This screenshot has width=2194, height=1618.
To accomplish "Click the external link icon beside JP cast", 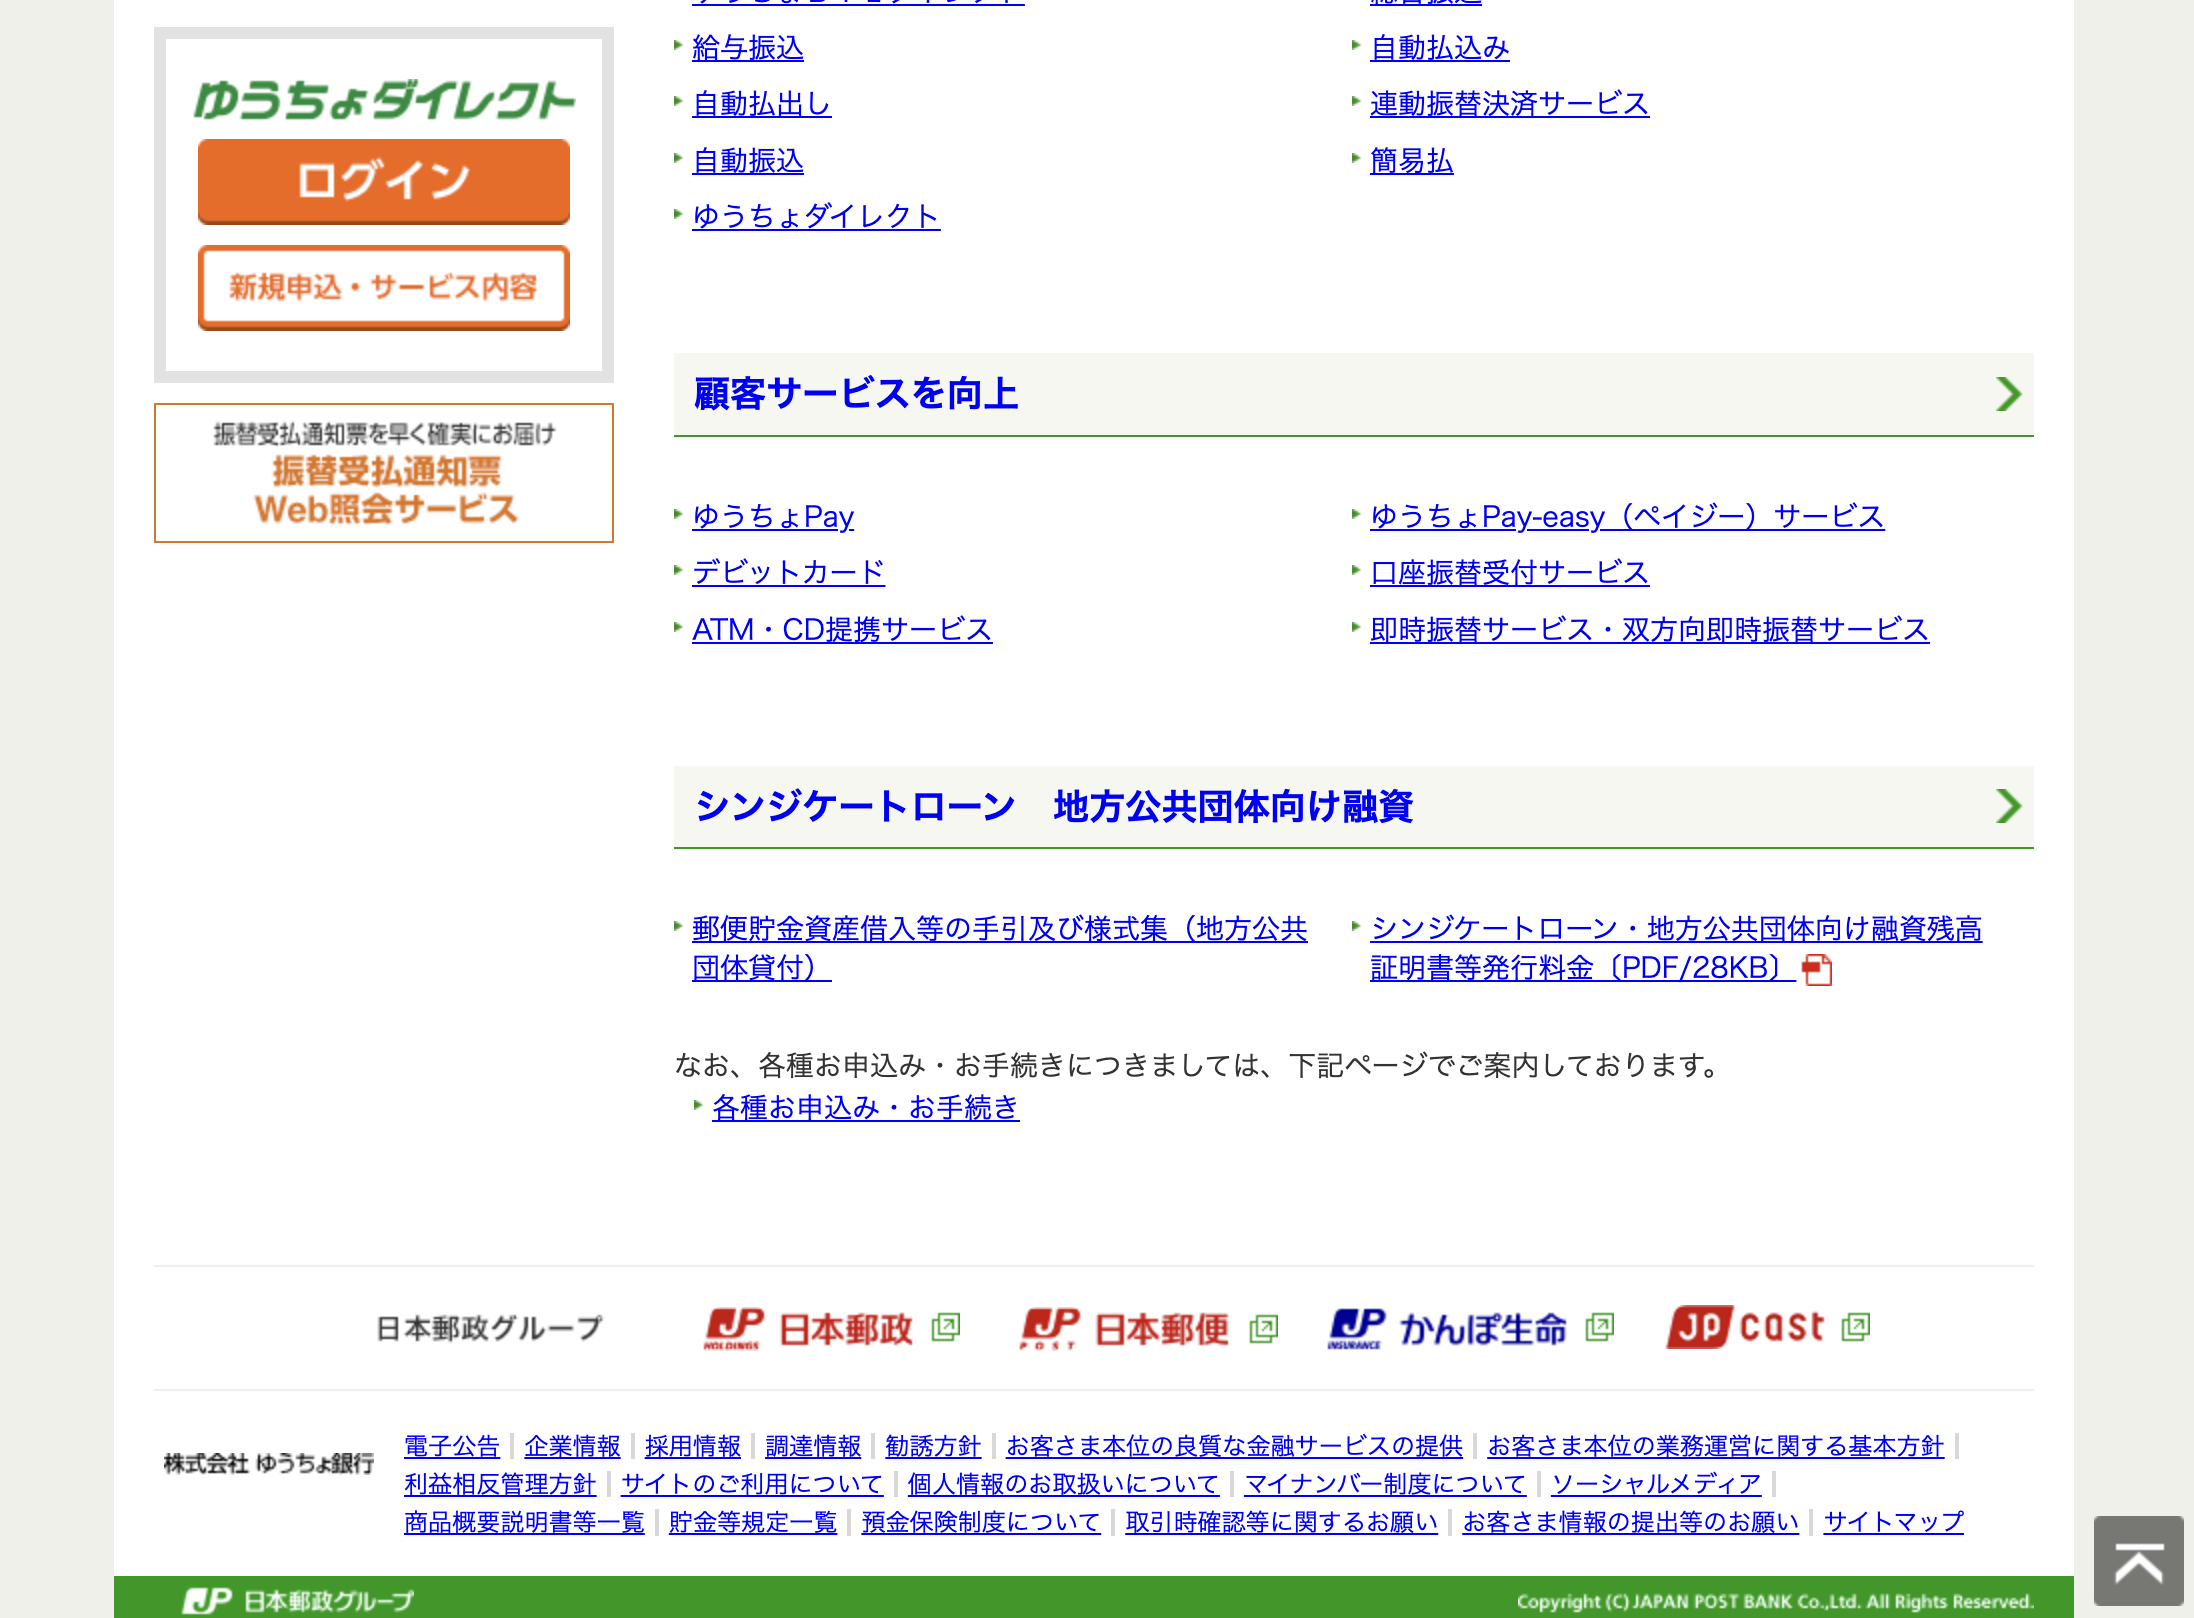I will (1856, 1328).
